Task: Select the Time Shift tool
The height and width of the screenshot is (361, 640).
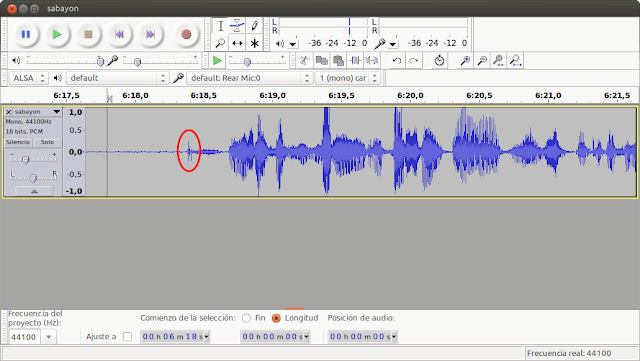Action: (x=237, y=43)
